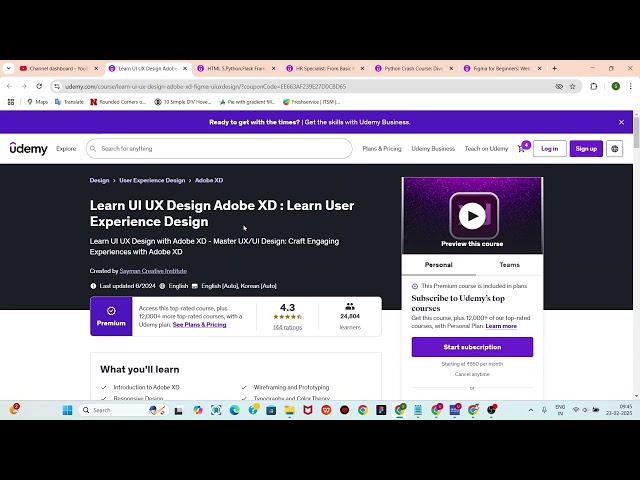Viewport: 640px width, 480px height.
Task: Go forward with the browser forward arrow
Action: (24, 87)
